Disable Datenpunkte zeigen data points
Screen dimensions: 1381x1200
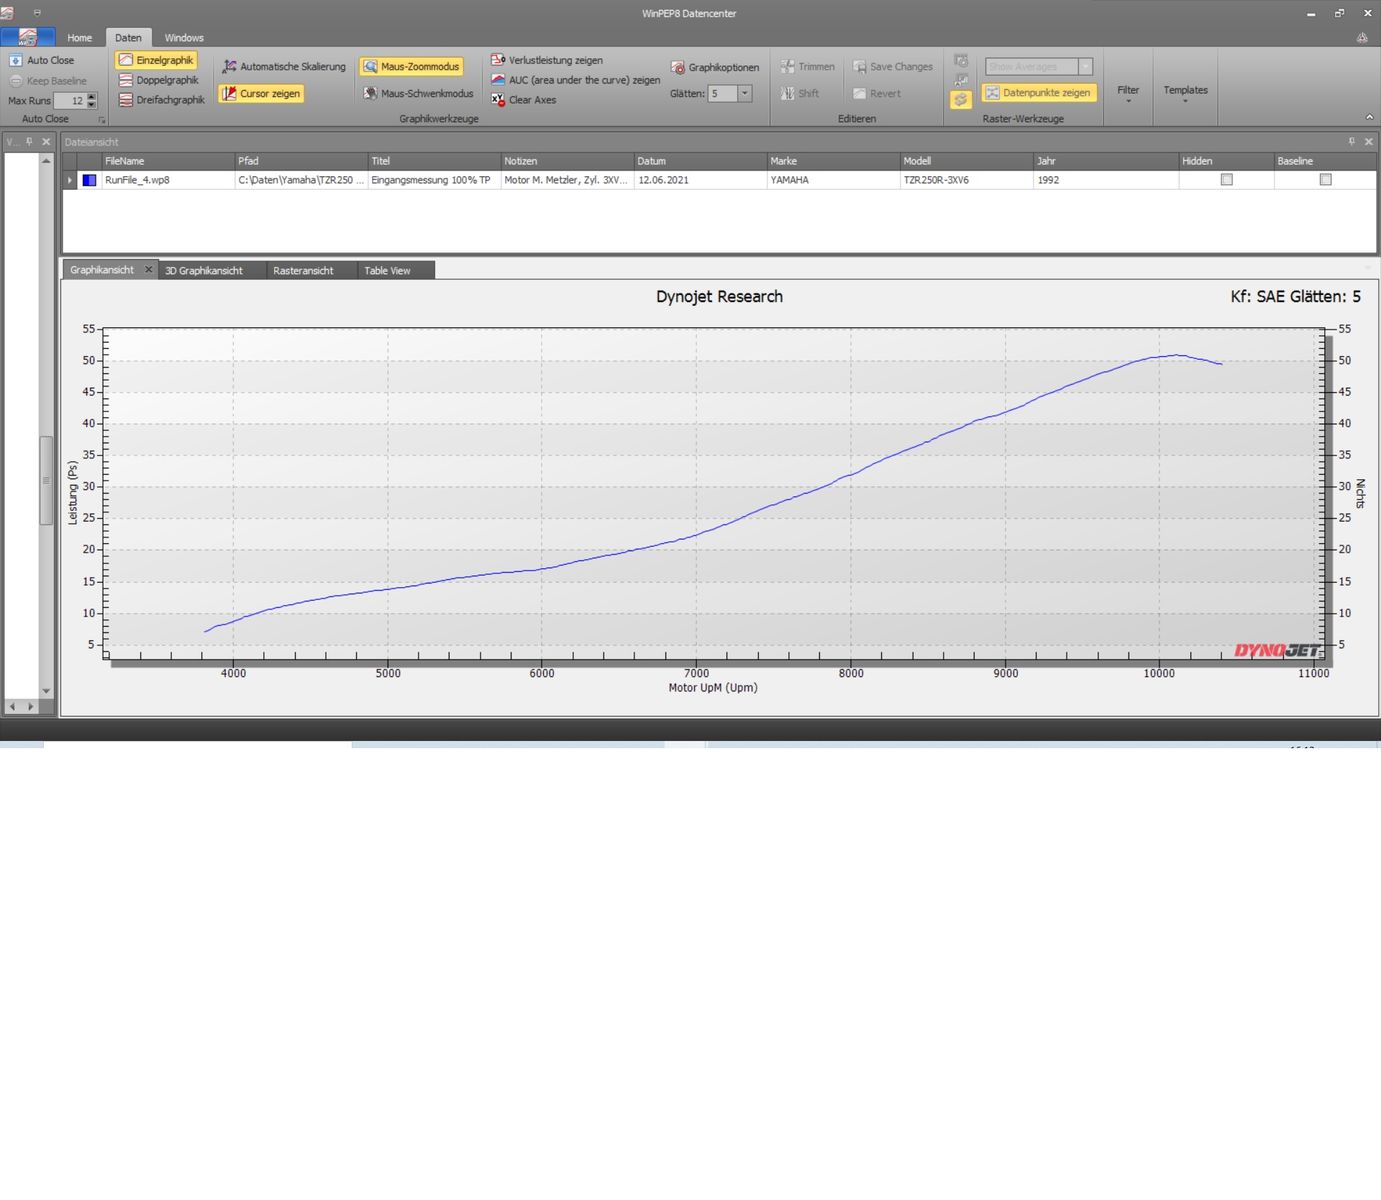tap(1038, 93)
